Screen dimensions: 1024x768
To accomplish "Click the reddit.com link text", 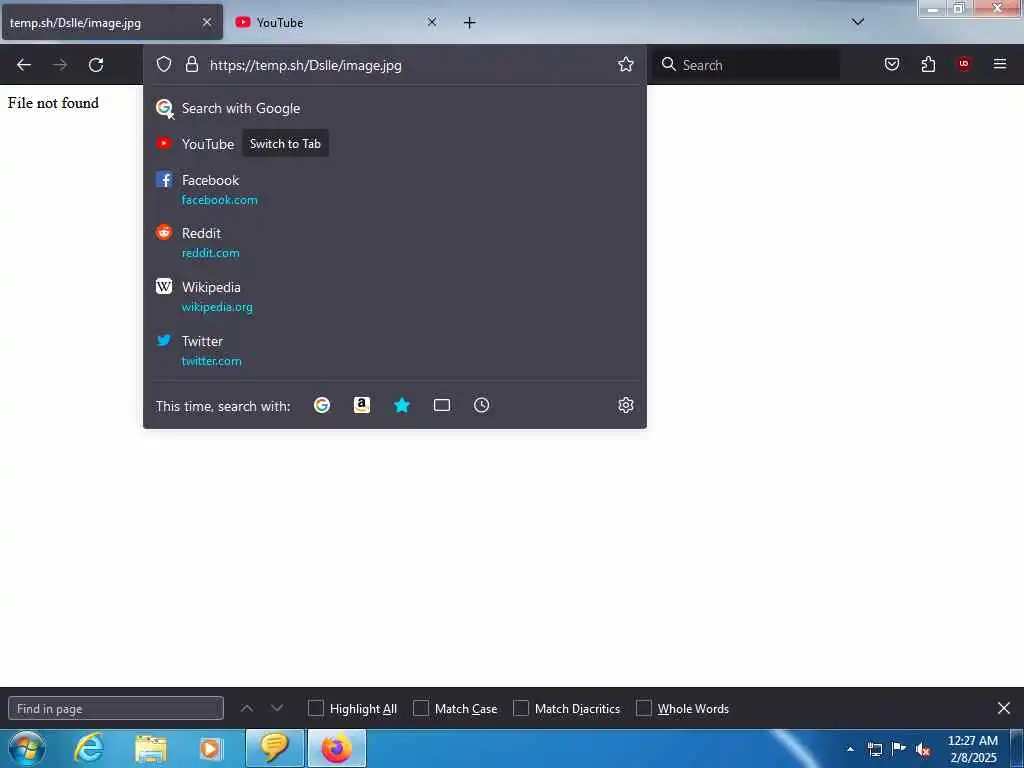I will [210, 253].
